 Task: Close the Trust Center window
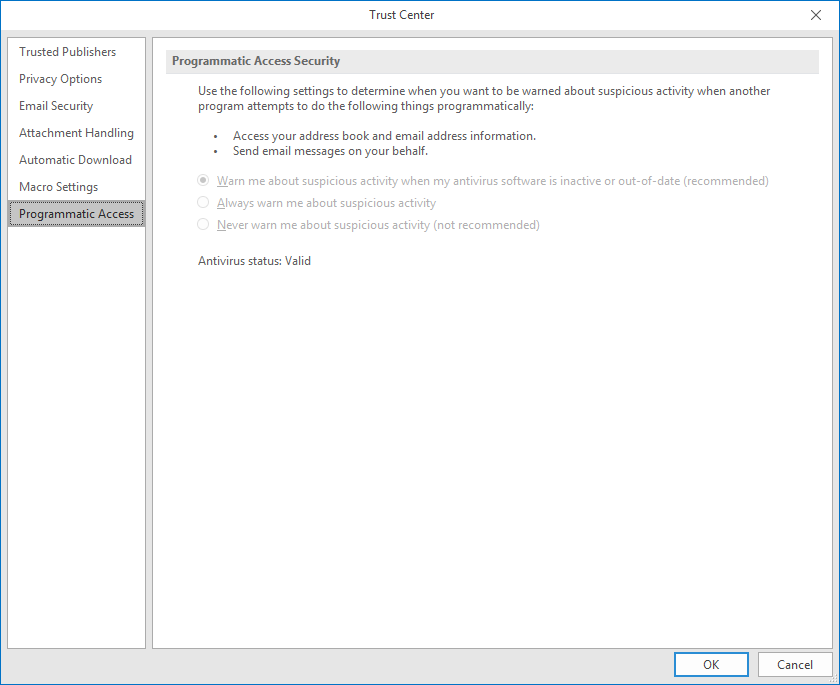click(x=815, y=15)
